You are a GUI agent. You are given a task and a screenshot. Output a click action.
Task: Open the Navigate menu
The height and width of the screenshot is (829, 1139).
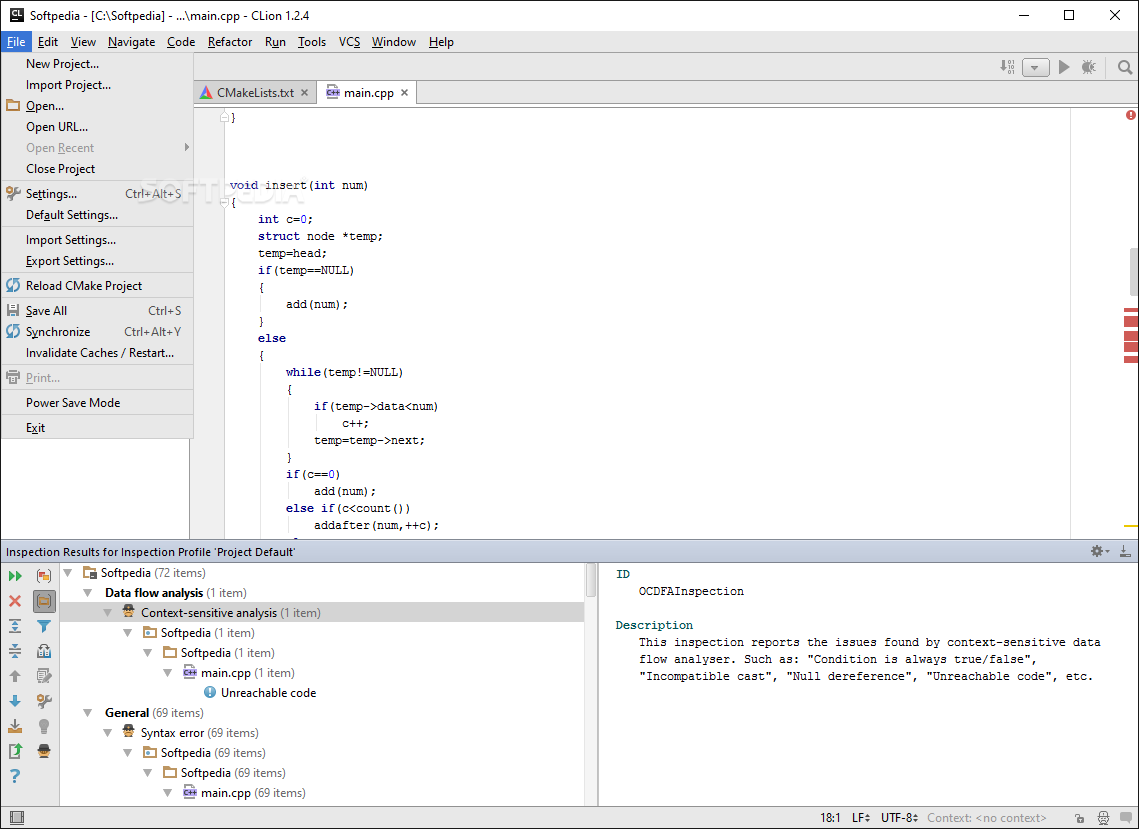click(131, 42)
